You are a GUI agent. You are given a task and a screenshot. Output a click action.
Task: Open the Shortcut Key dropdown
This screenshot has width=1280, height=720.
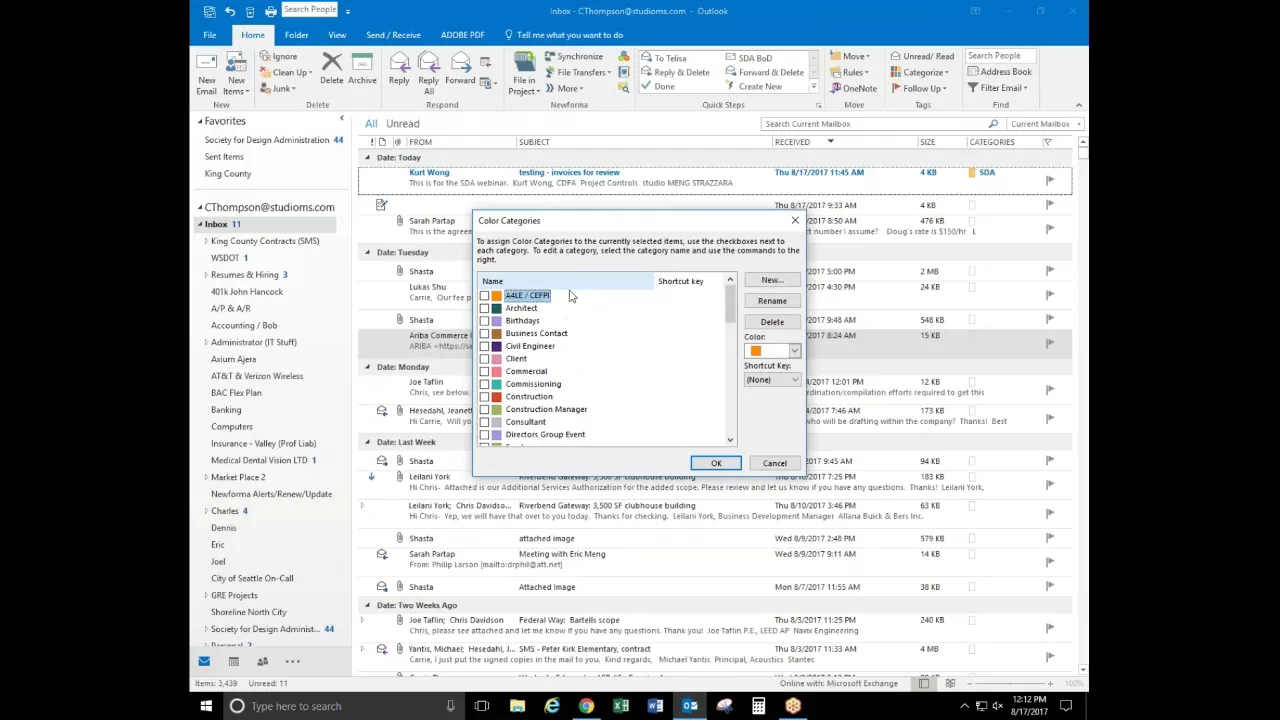click(x=772, y=380)
